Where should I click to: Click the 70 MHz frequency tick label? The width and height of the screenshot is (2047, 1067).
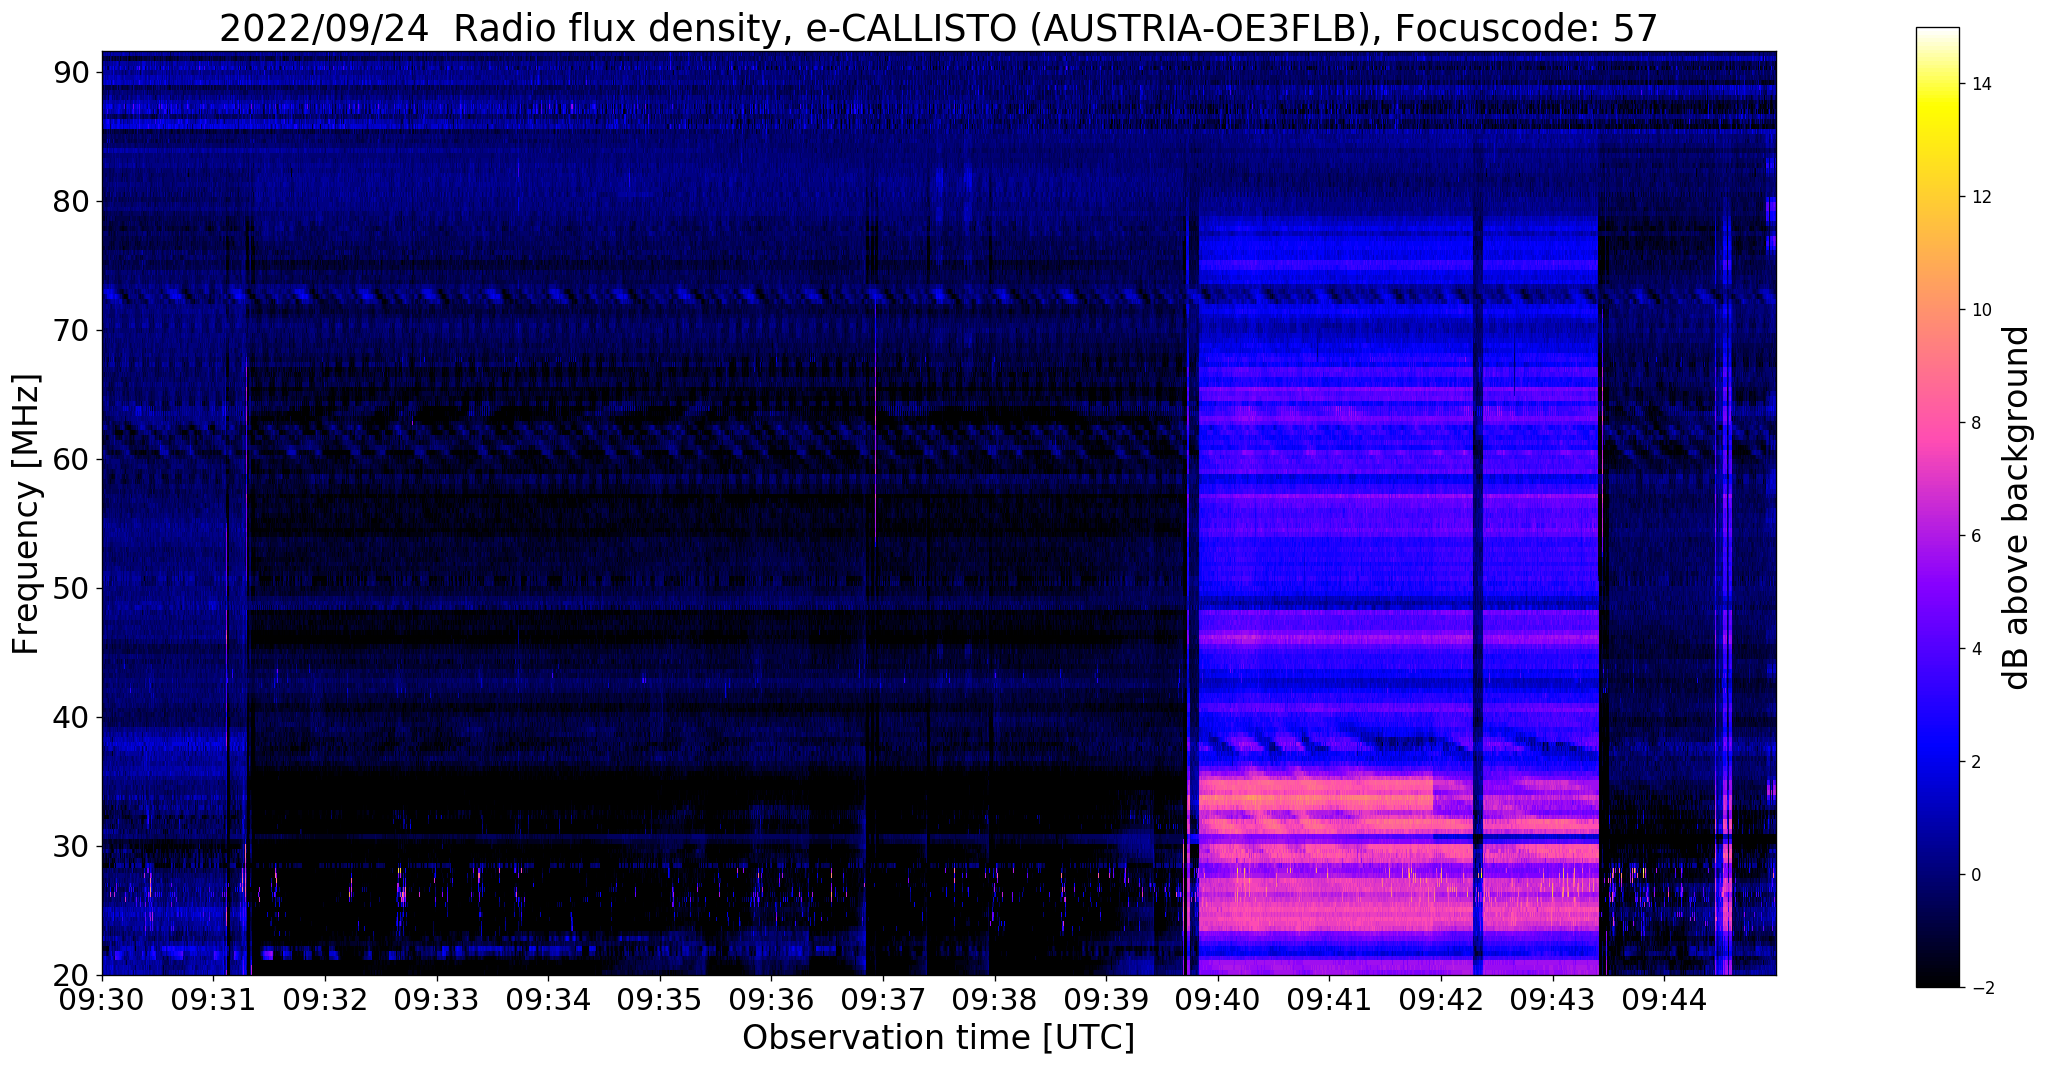pos(73,330)
